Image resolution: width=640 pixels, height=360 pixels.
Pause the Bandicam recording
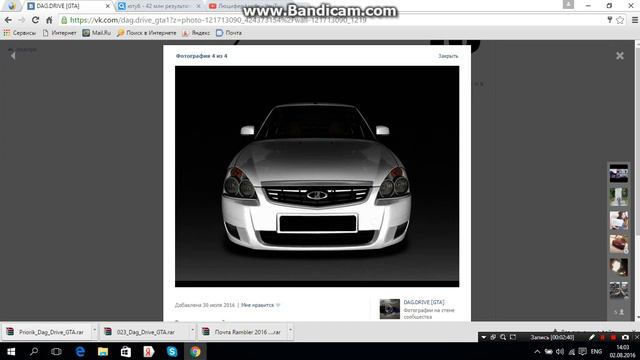pos(602,337)
